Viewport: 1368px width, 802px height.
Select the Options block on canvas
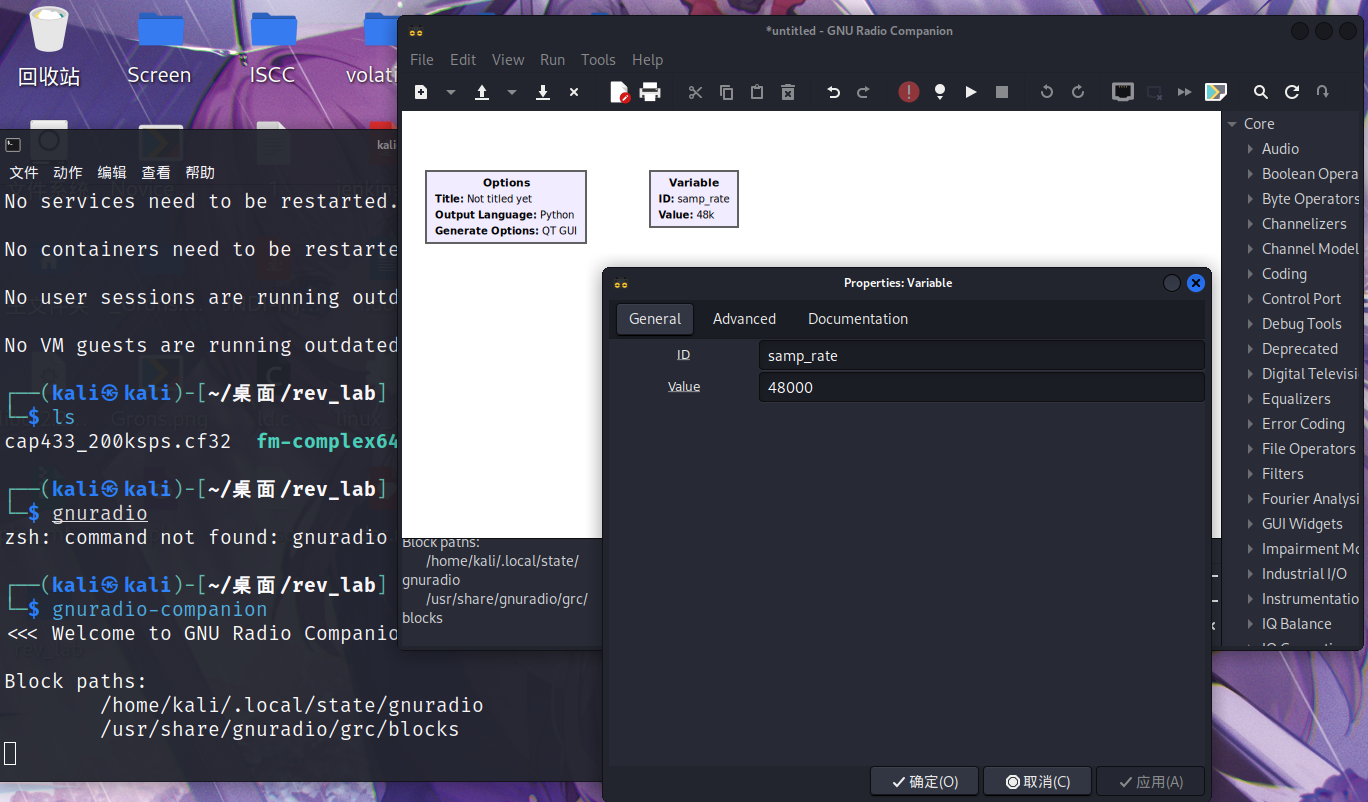click(506, 207)
